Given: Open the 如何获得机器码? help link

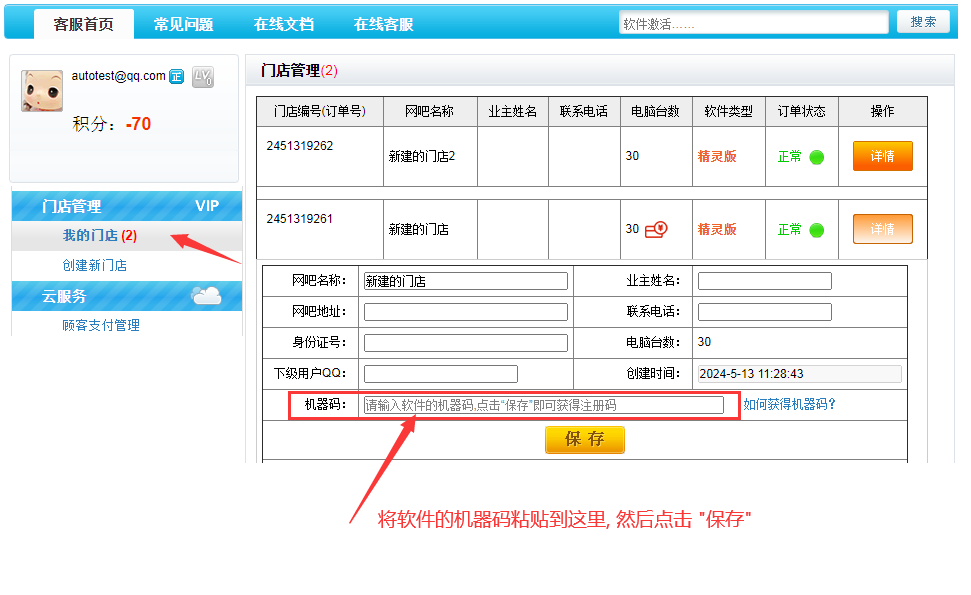Looking at the screenshot, I should pos(789,405).
